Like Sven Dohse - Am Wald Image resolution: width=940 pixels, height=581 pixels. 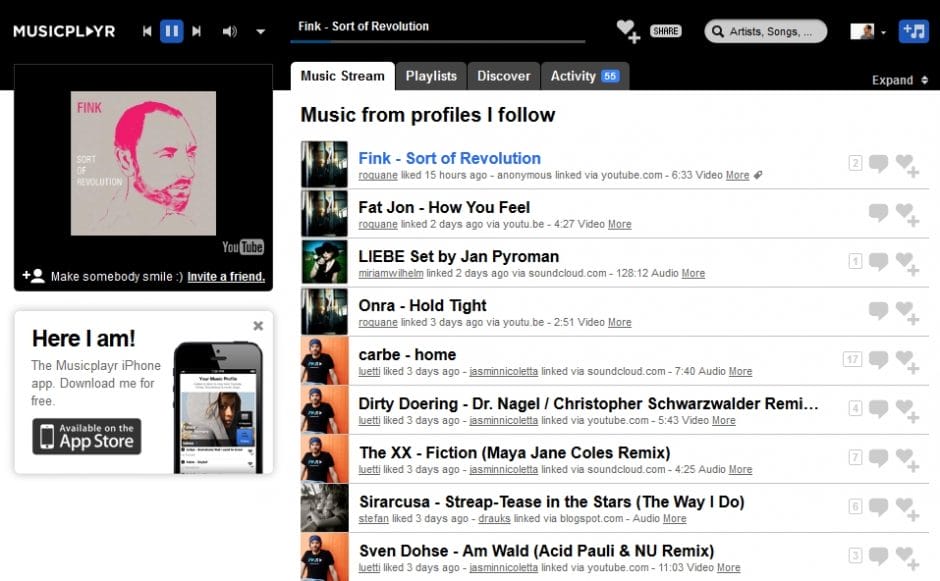pyautogui.click(x=907, y=558)
